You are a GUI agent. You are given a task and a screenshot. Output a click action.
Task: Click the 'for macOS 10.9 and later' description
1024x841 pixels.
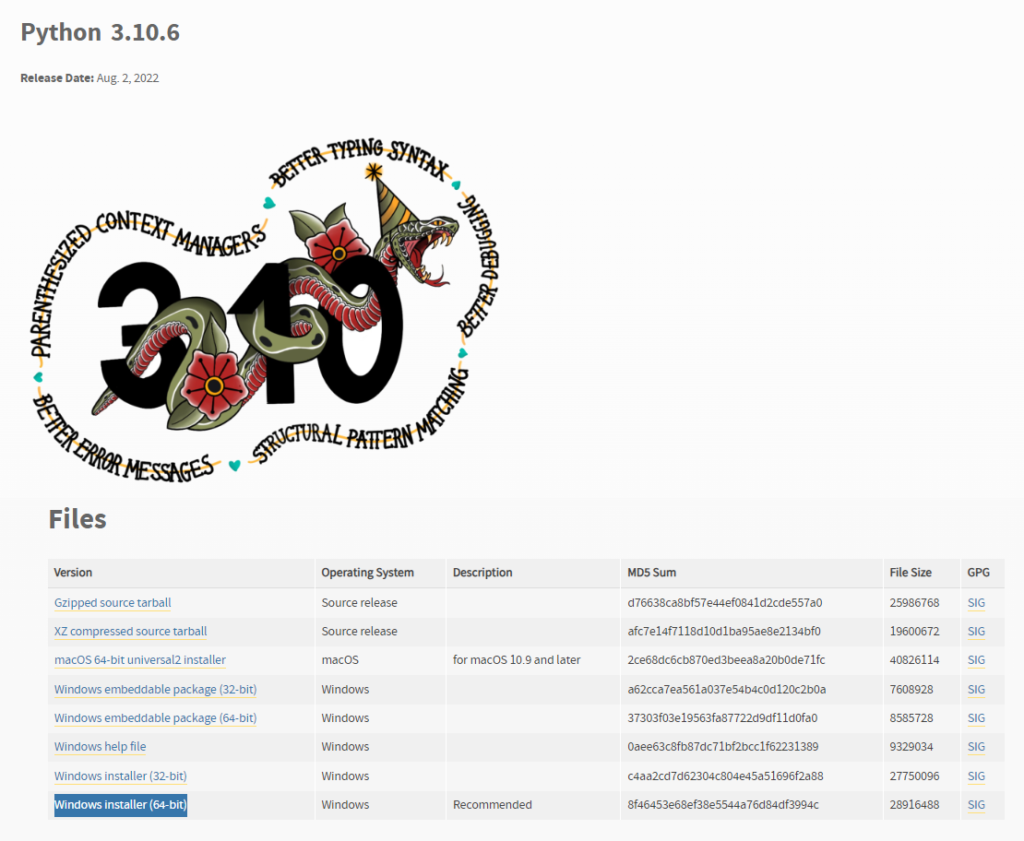[x=517, y=660]
